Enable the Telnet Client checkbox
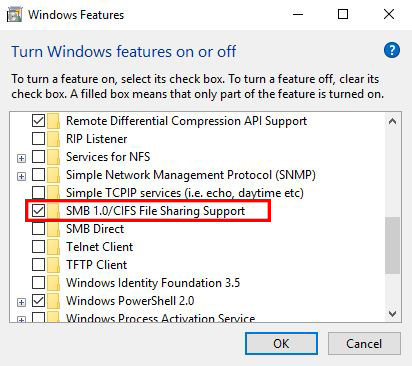Screen dimensions: 412x366 point(38,246)
